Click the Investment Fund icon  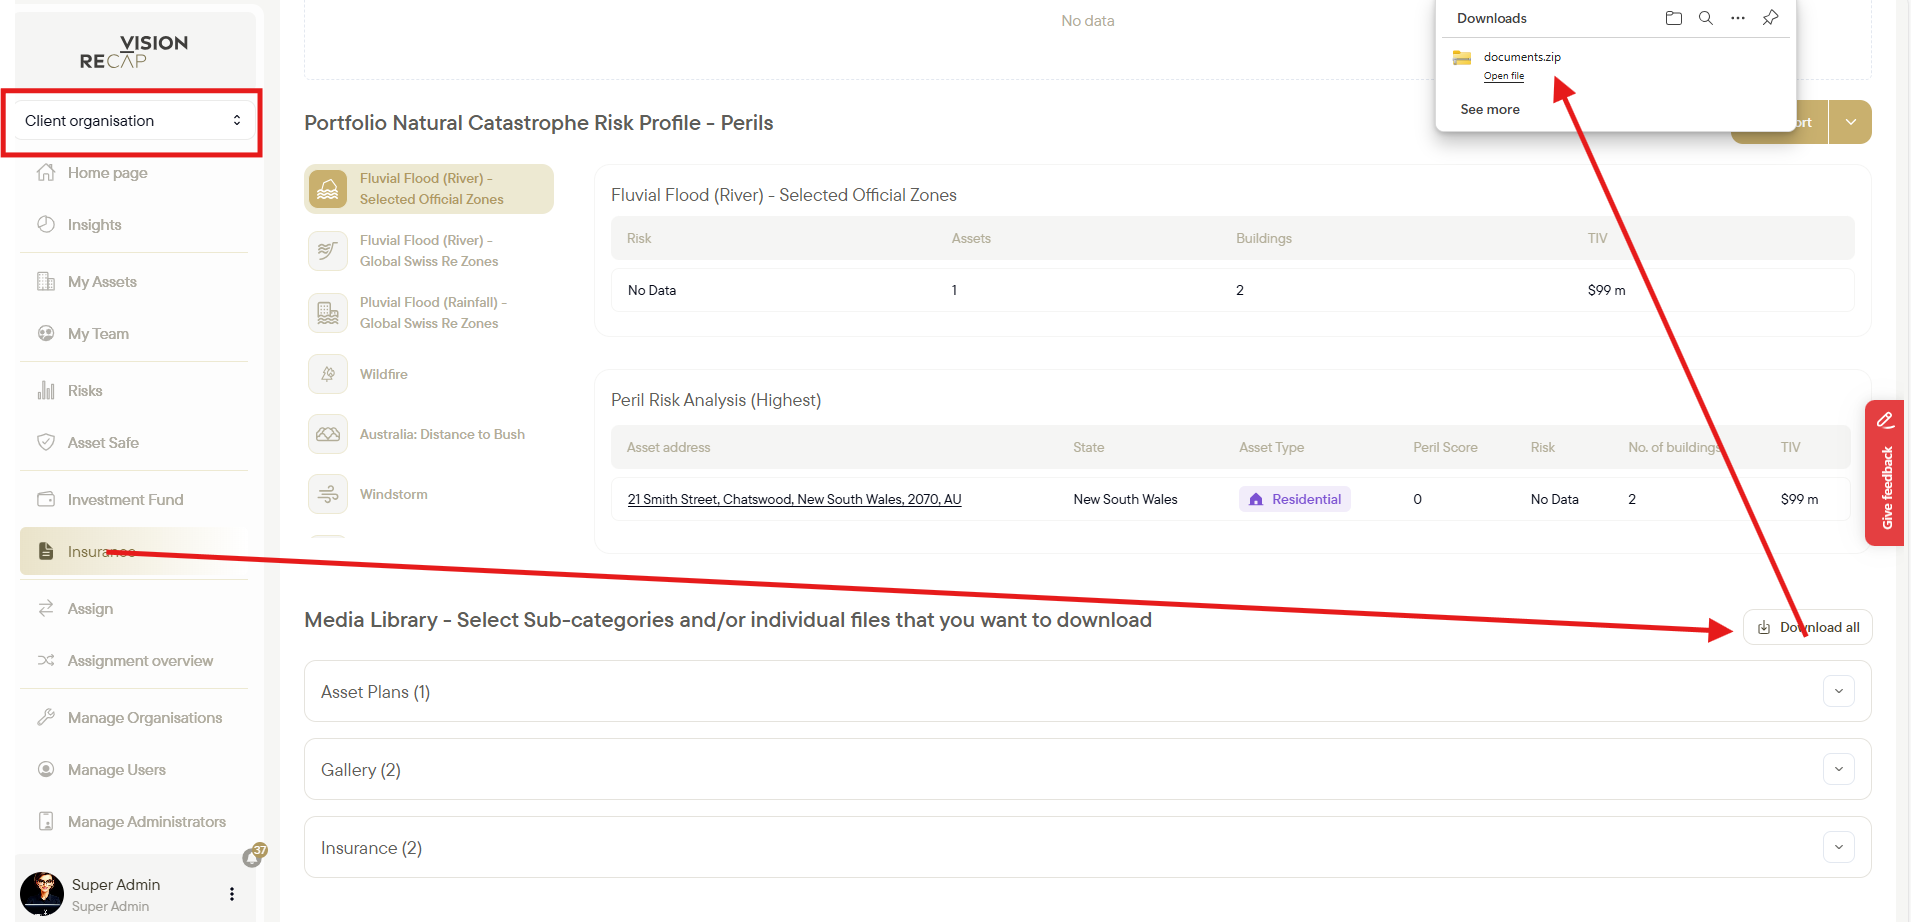pos(46,500)
